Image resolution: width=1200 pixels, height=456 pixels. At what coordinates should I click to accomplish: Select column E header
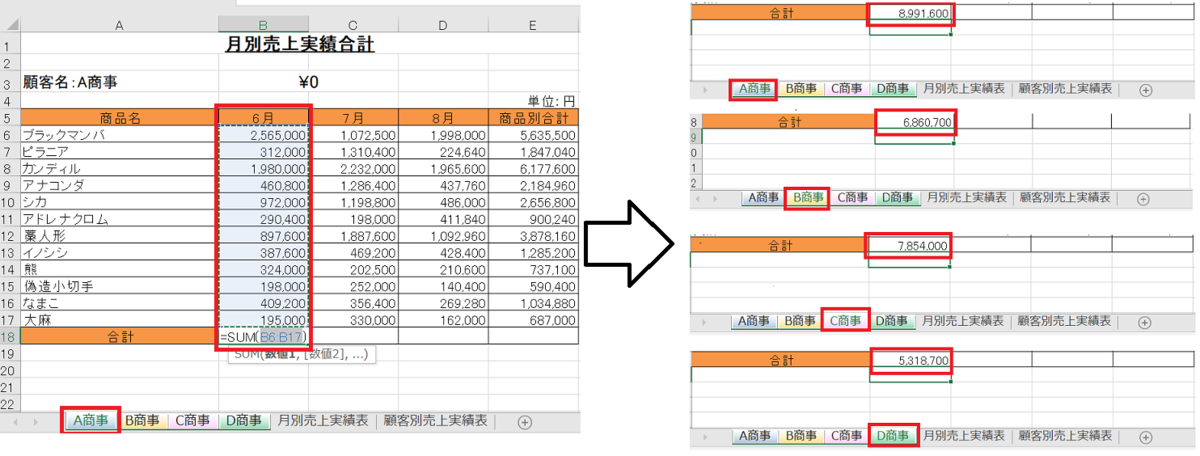[x=532, y=24]
